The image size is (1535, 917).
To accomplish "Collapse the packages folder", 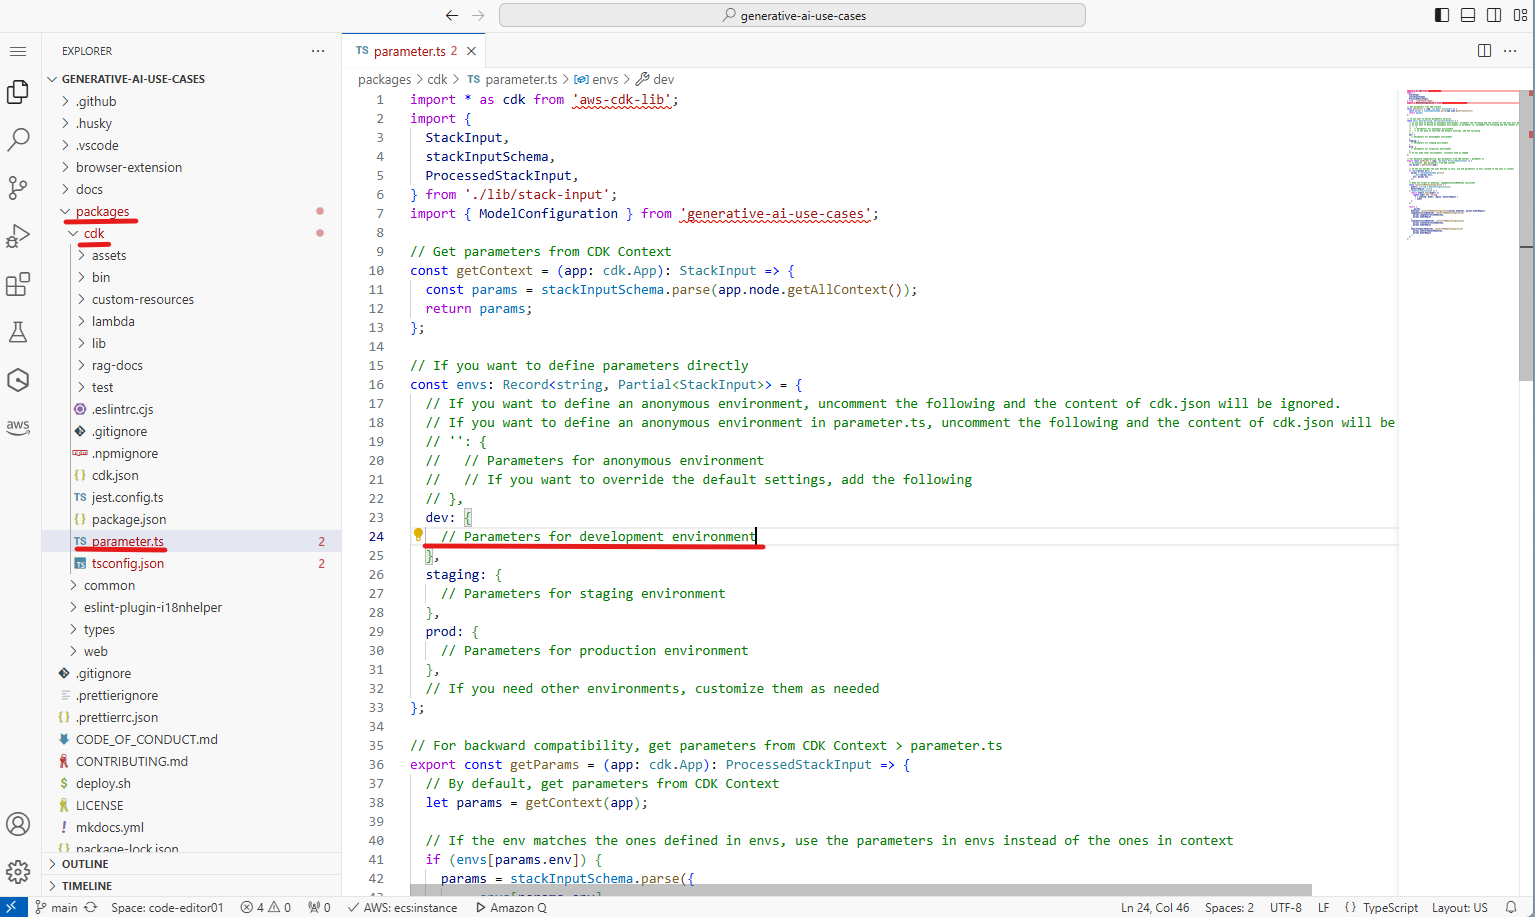I will [192, 211].
